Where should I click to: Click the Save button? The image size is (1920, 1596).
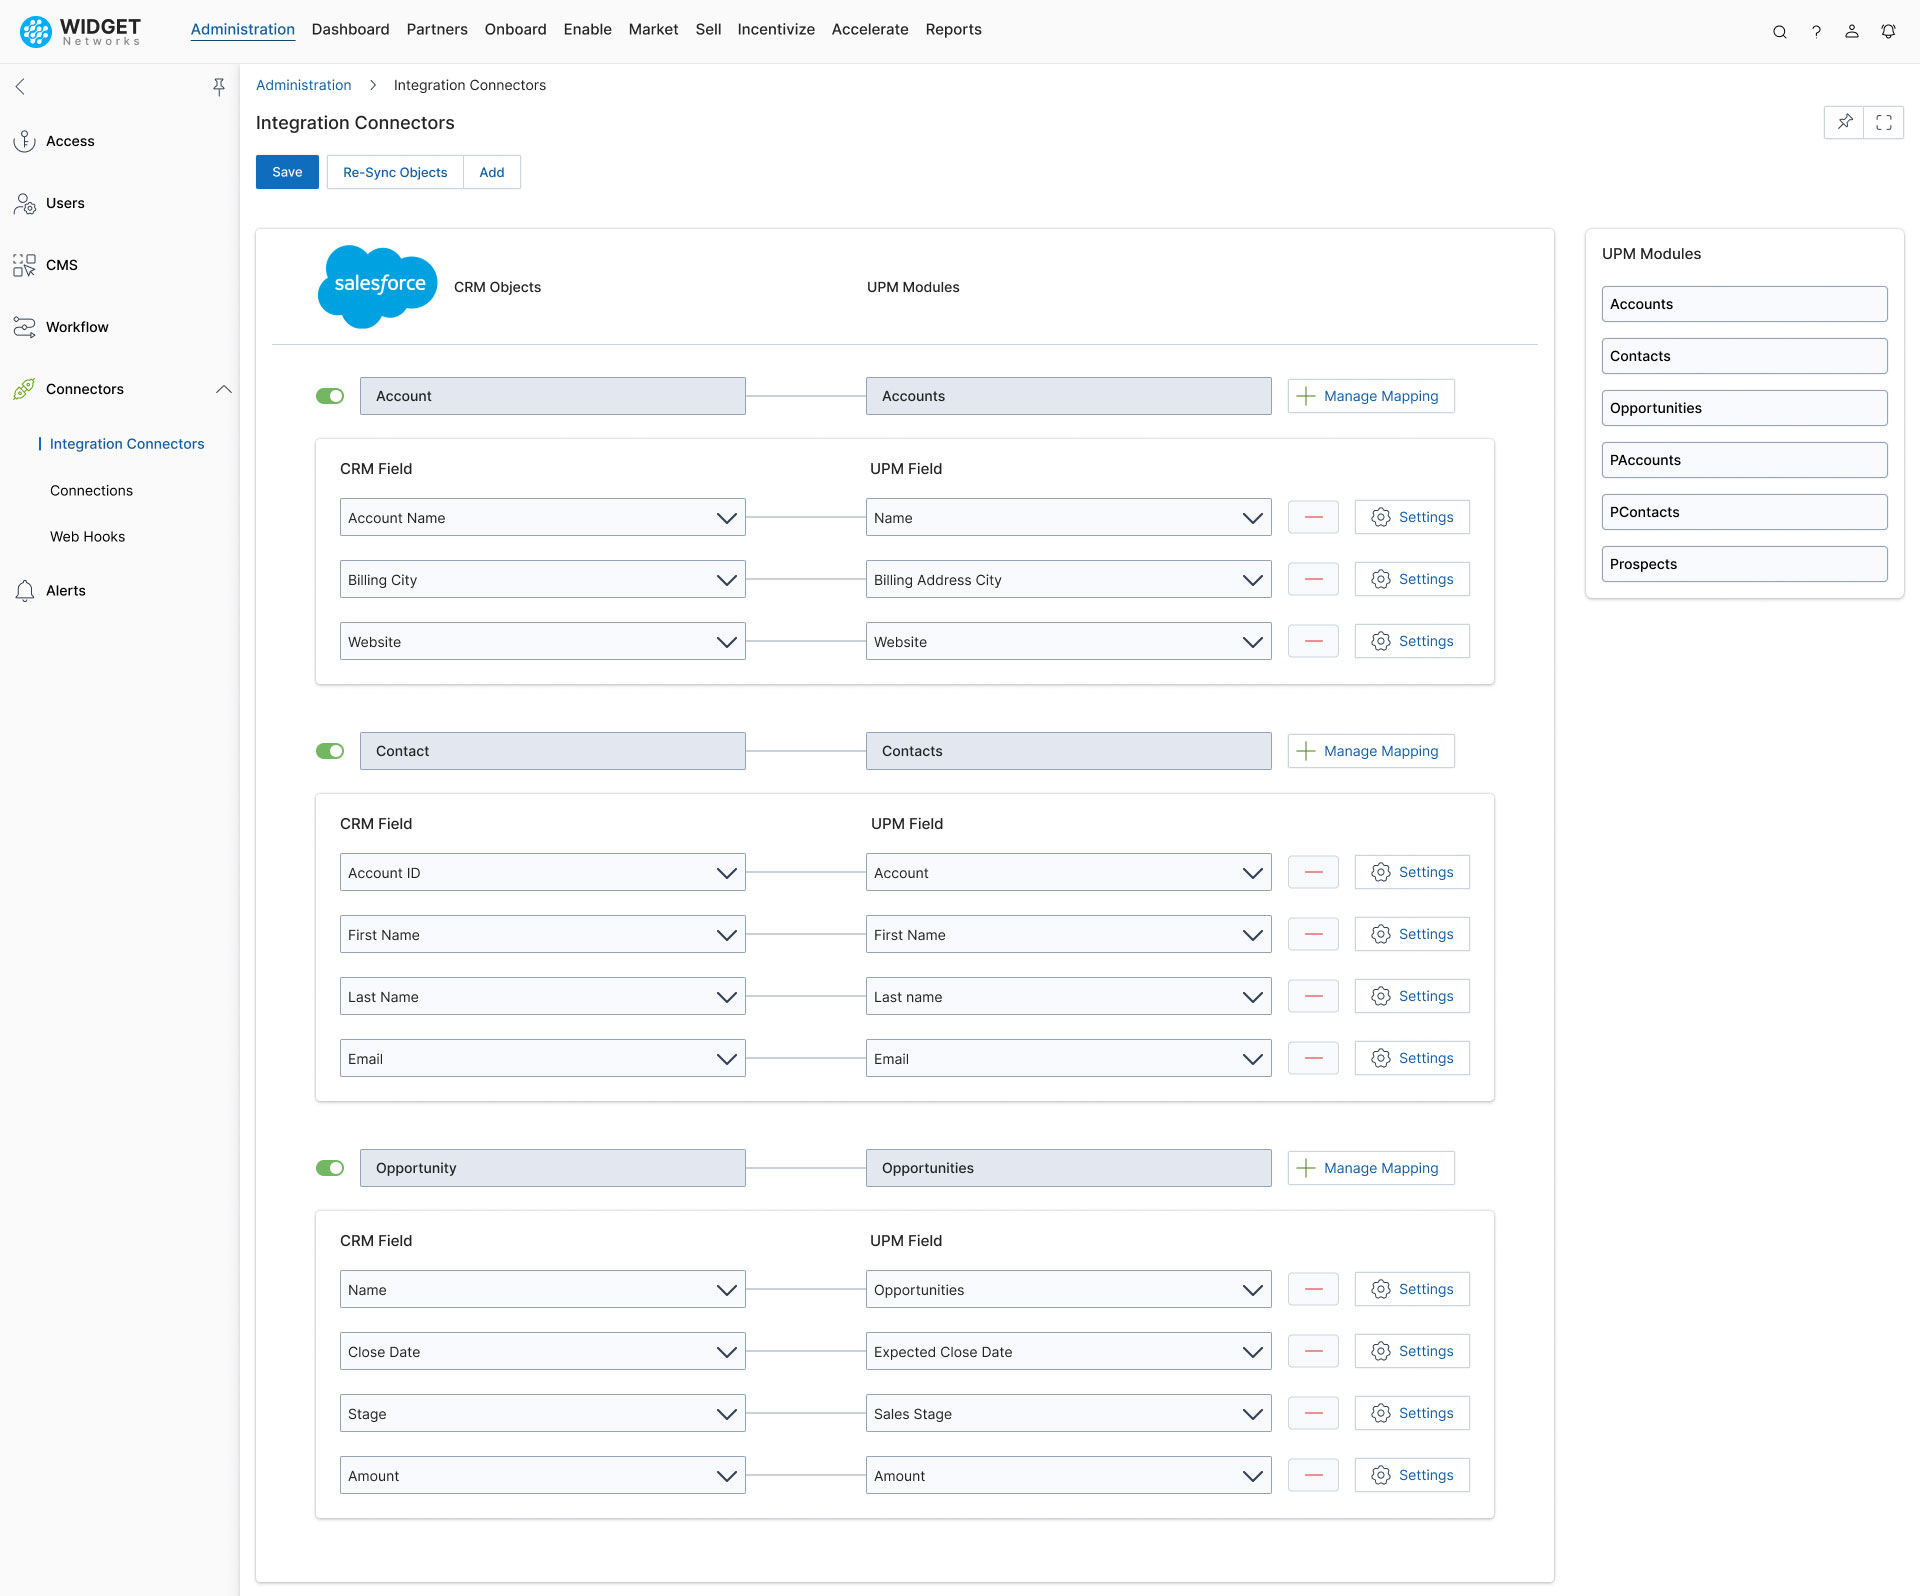(x=287, y=172)
